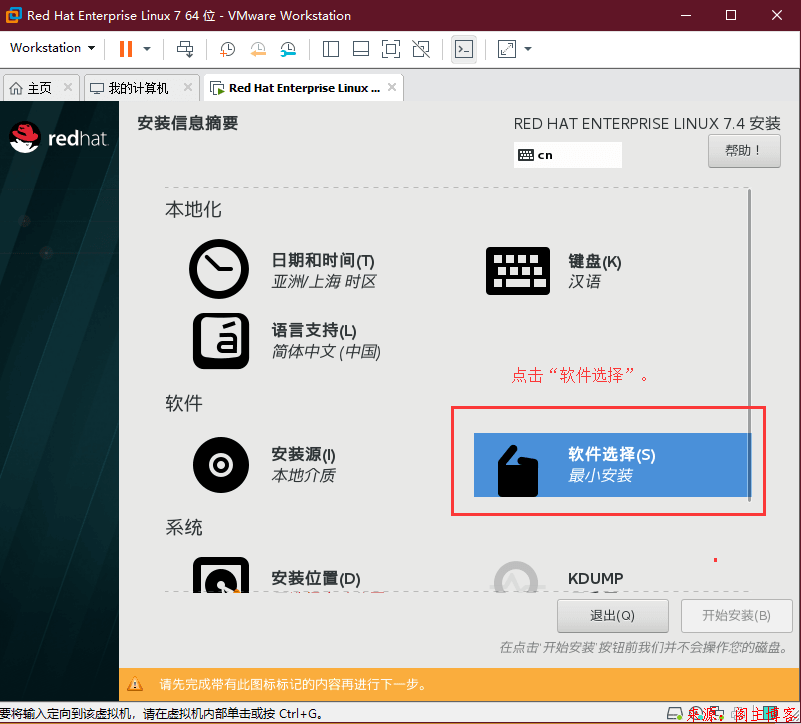
Task: Click the installer summary vertical scrollbar
Action: (749, 345)
